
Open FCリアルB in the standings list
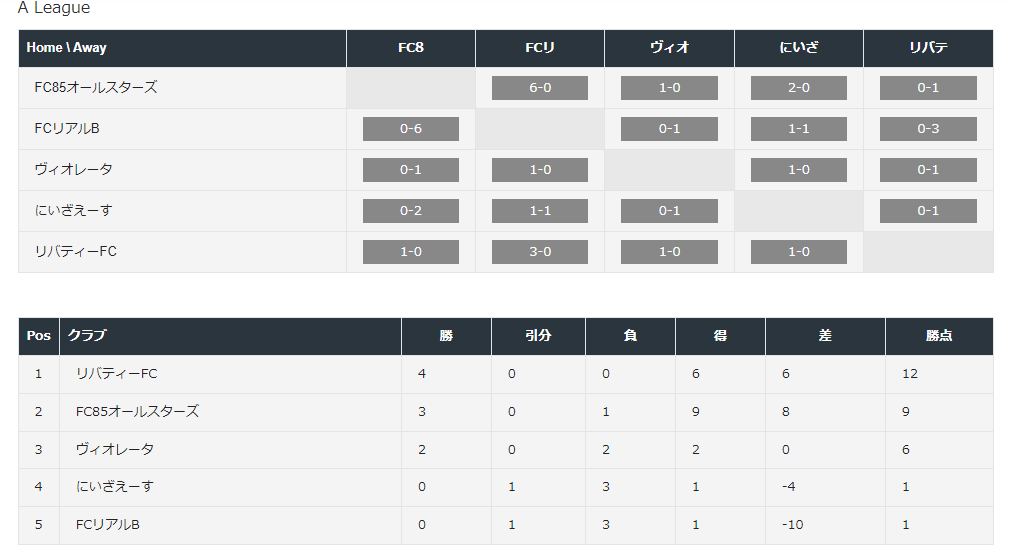pos(107,525)
